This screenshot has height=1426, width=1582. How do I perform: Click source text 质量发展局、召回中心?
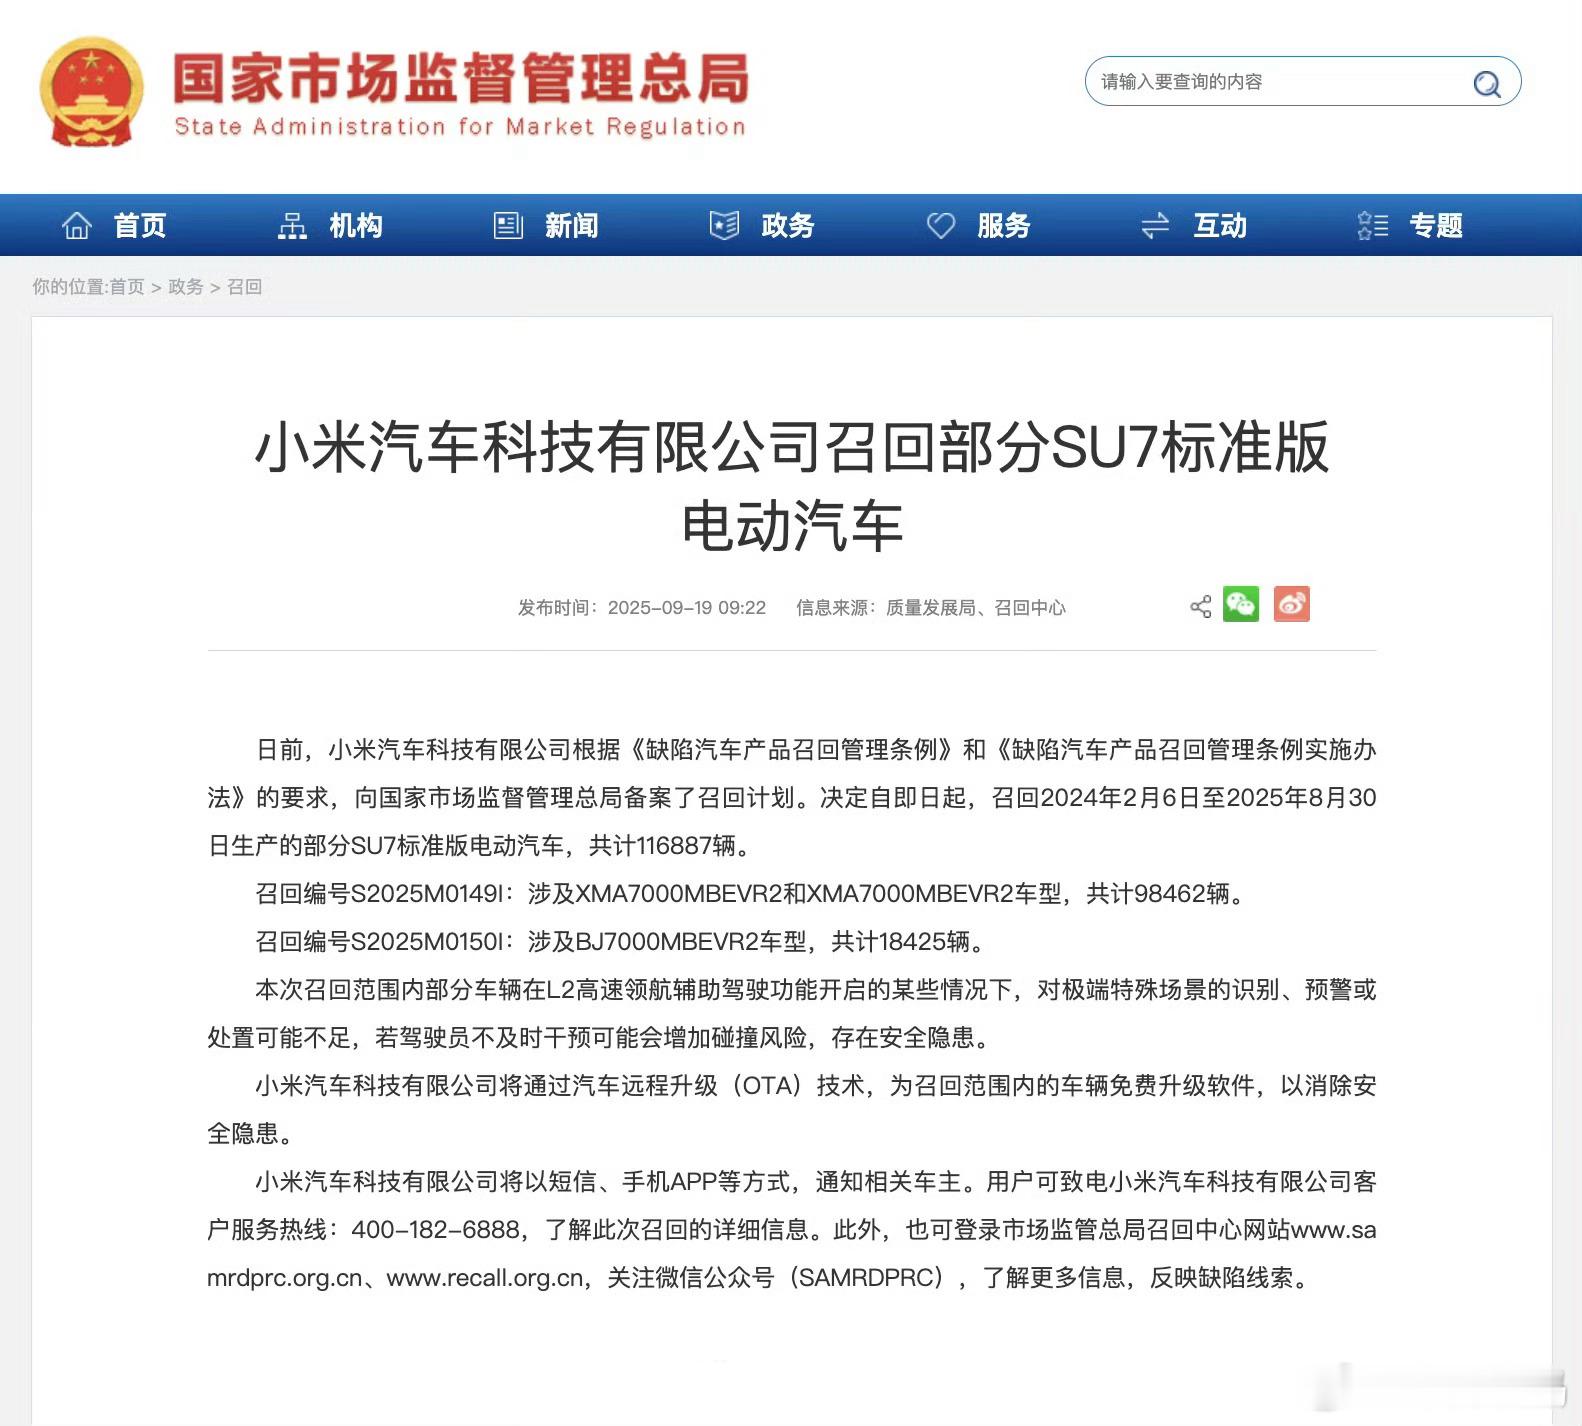976,608
